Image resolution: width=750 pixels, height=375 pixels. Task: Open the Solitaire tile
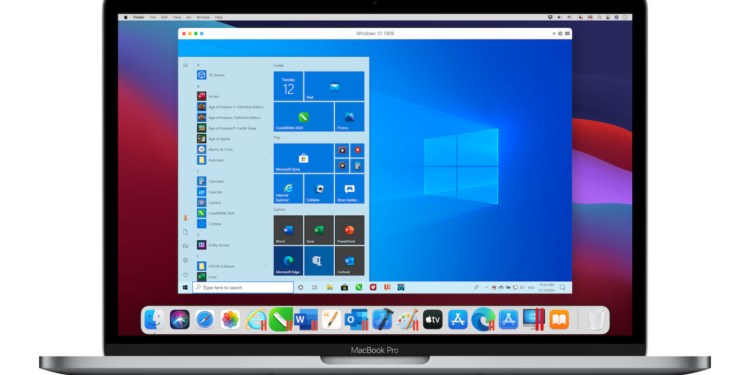(x=319, y=188)
